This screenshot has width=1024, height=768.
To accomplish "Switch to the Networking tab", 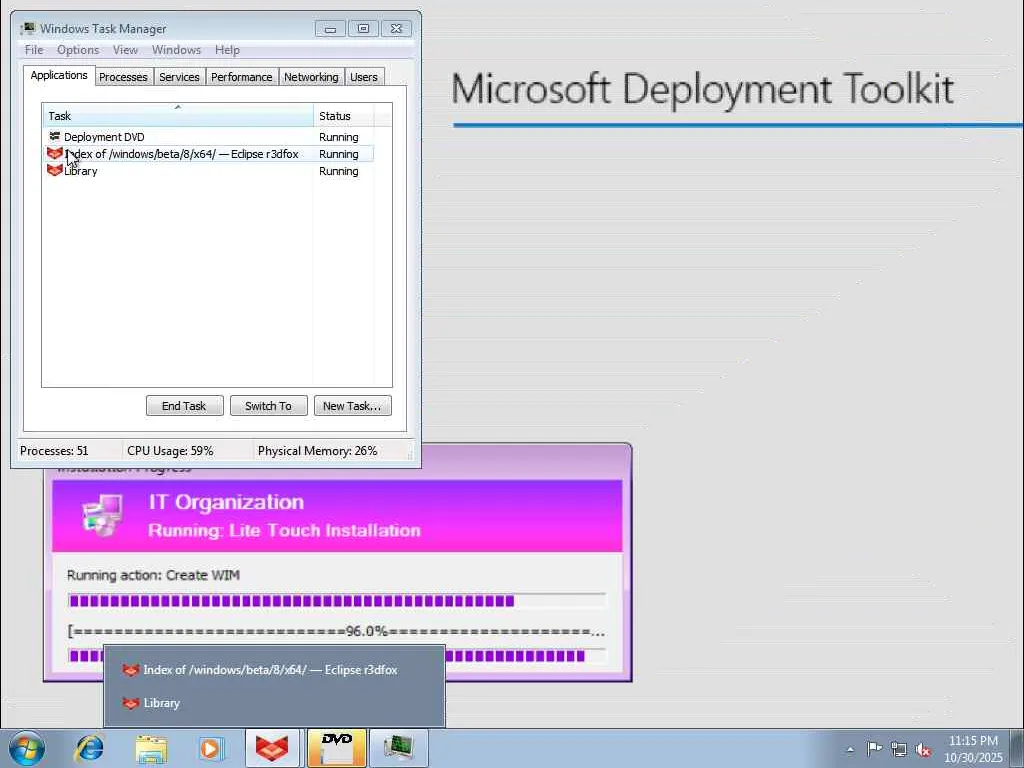I will tap(311, 77).
